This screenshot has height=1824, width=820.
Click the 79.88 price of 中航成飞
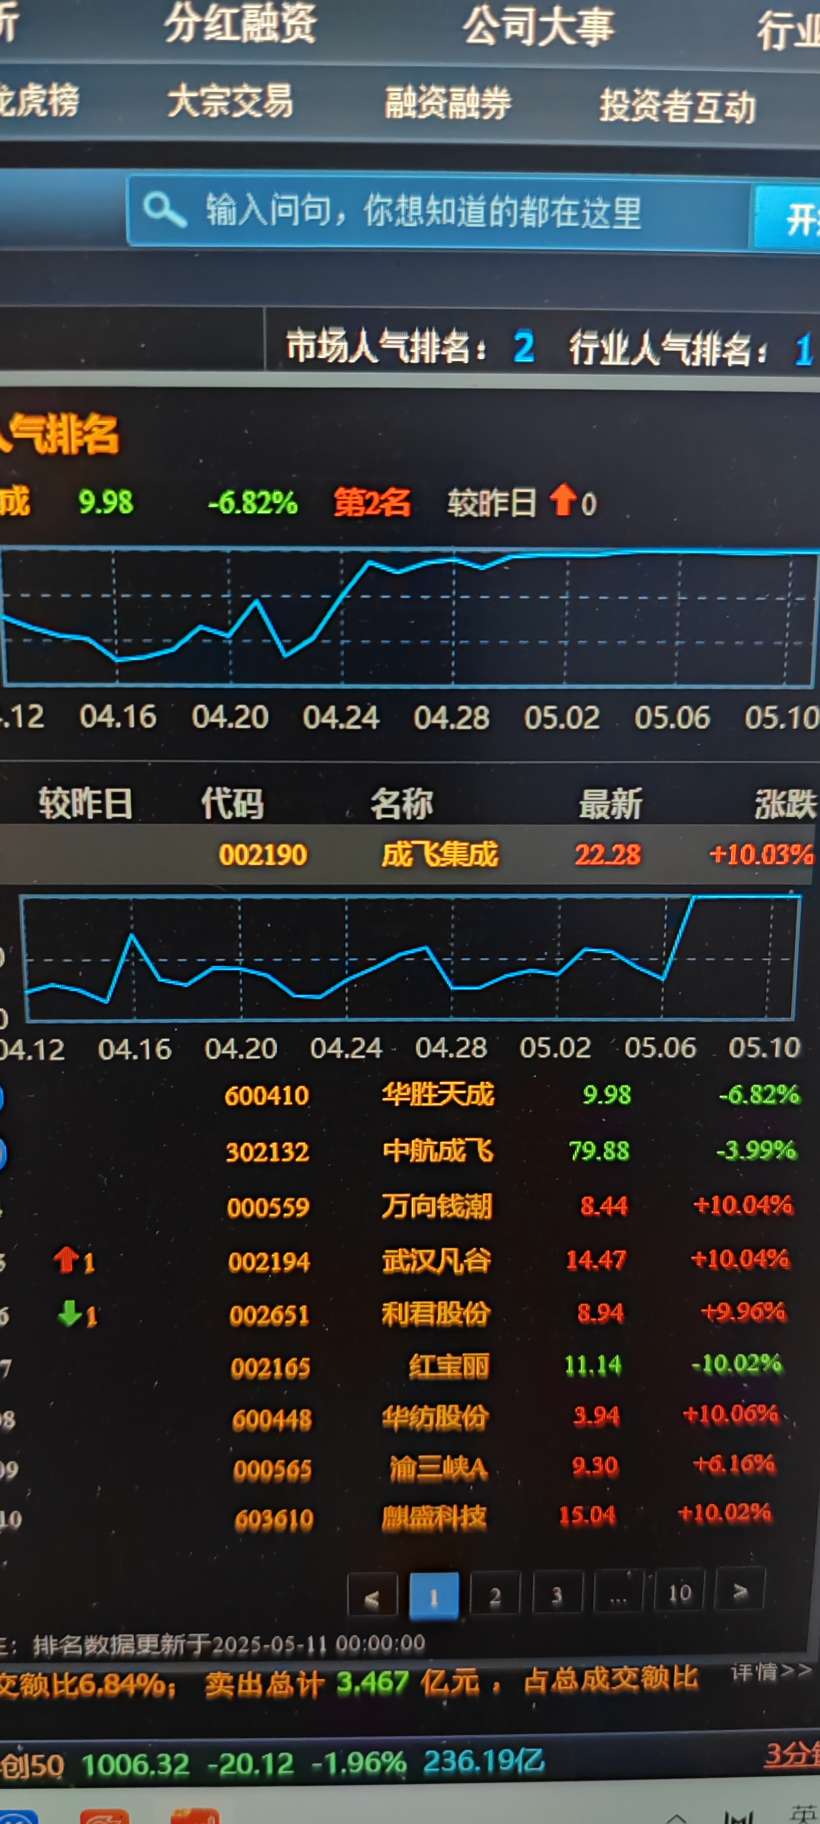[599, 1151]
